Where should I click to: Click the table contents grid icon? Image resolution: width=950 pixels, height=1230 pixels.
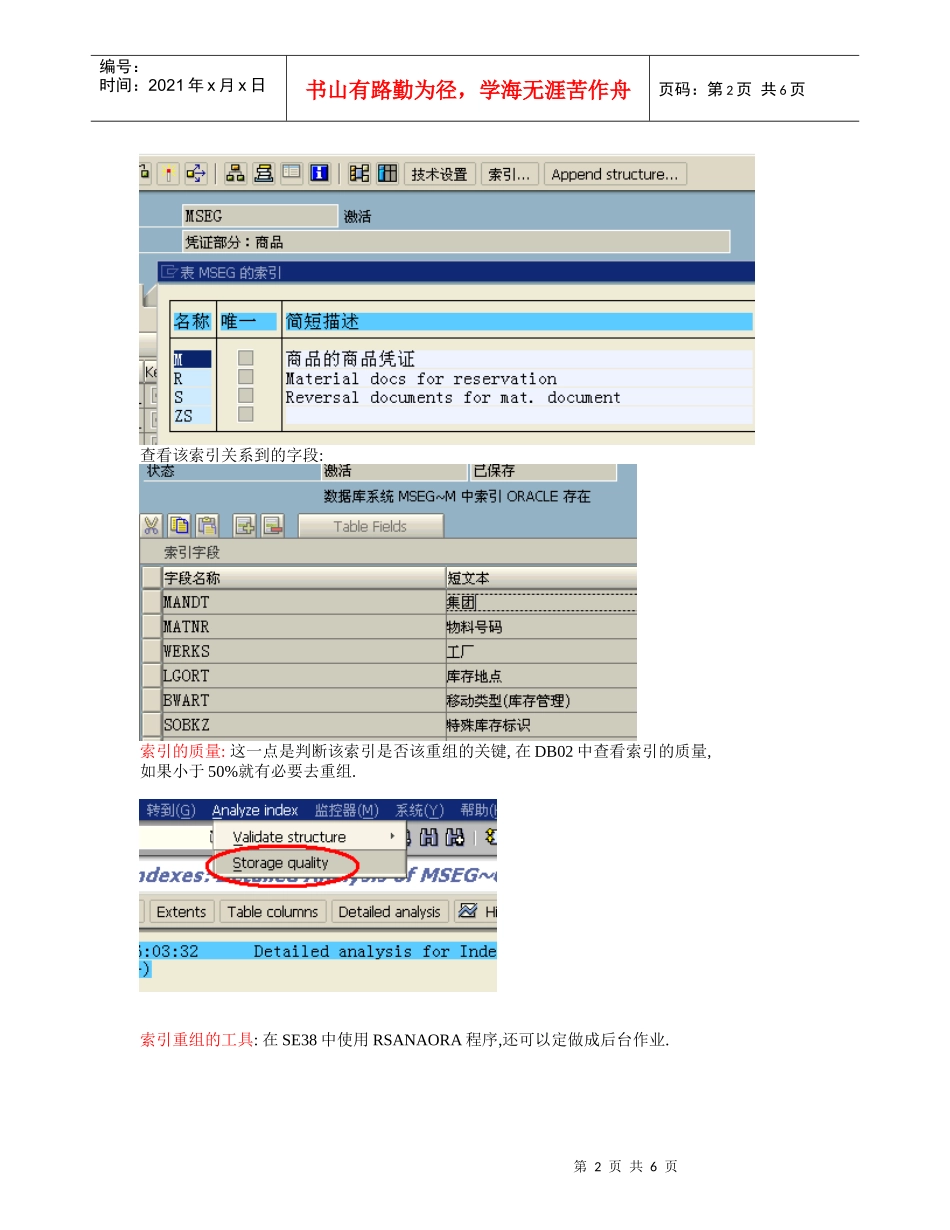(387, 173)
